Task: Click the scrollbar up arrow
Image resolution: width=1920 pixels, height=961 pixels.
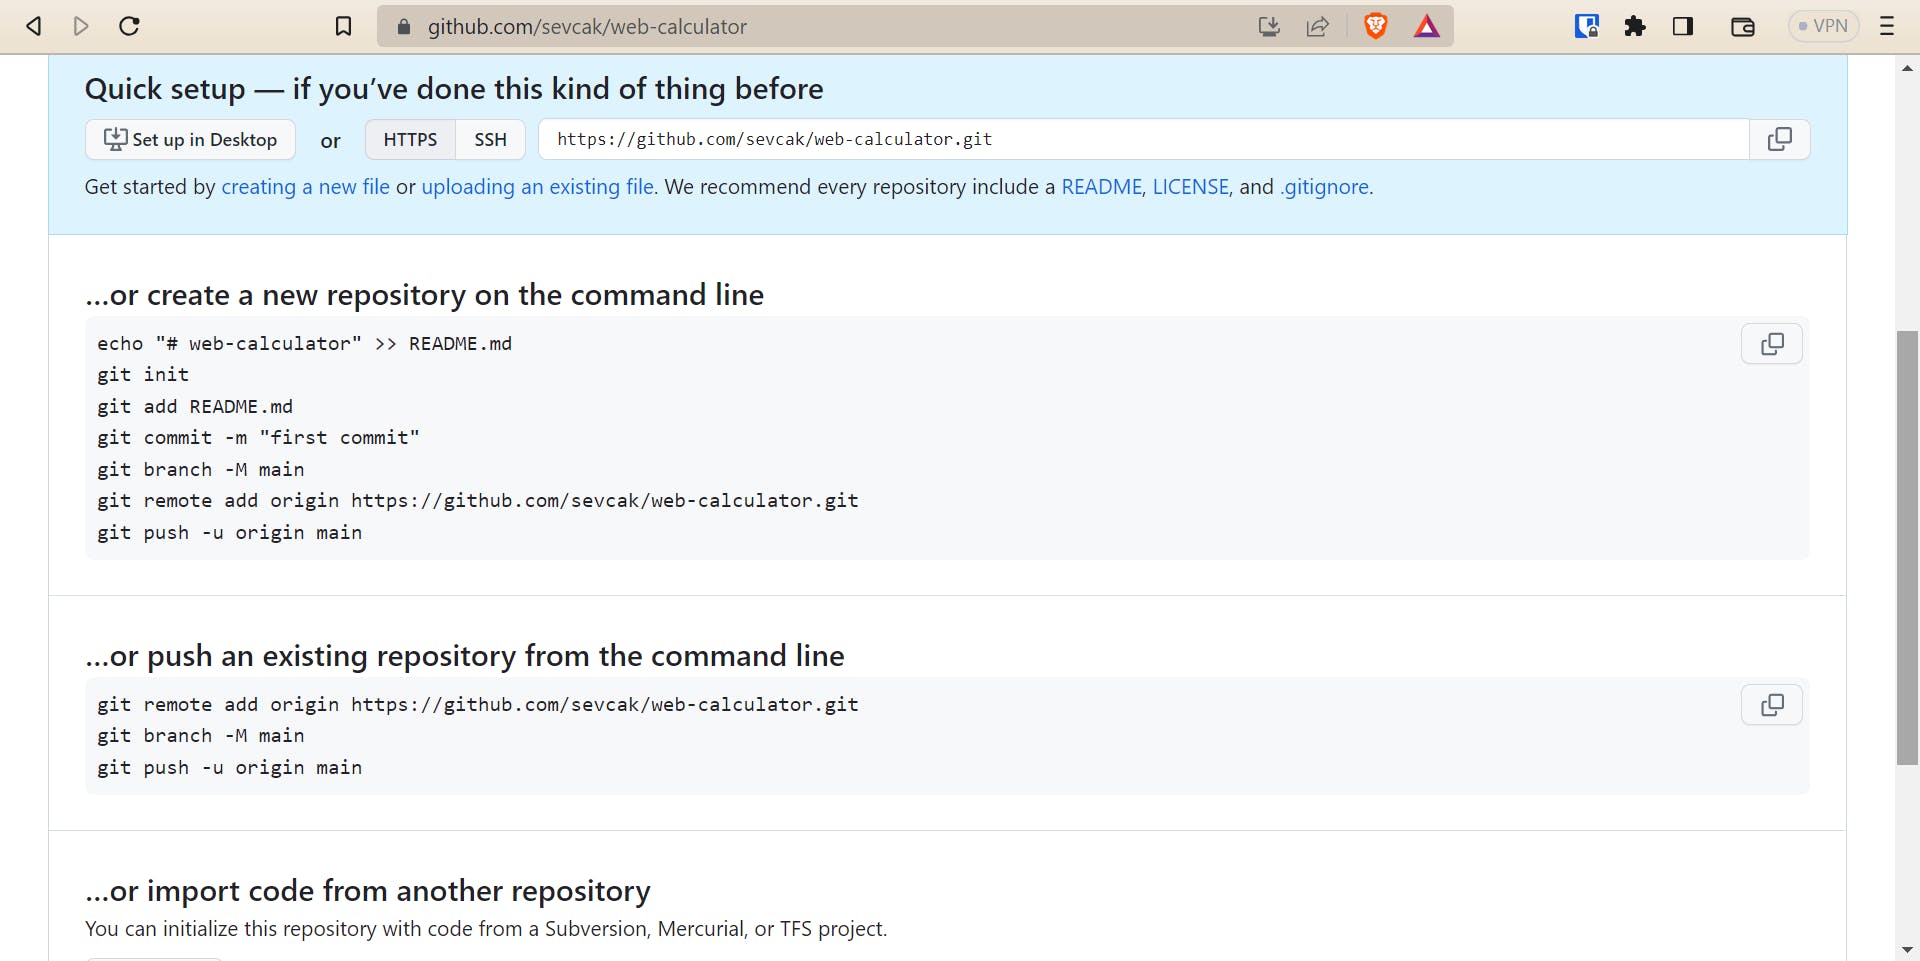Action: 1907,68
